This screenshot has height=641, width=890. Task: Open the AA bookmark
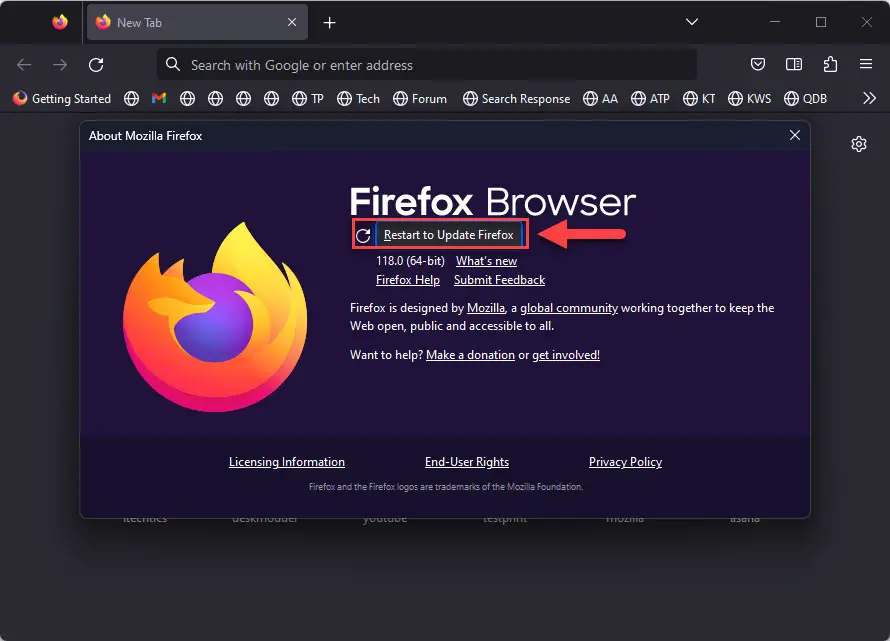pos(601,99)
